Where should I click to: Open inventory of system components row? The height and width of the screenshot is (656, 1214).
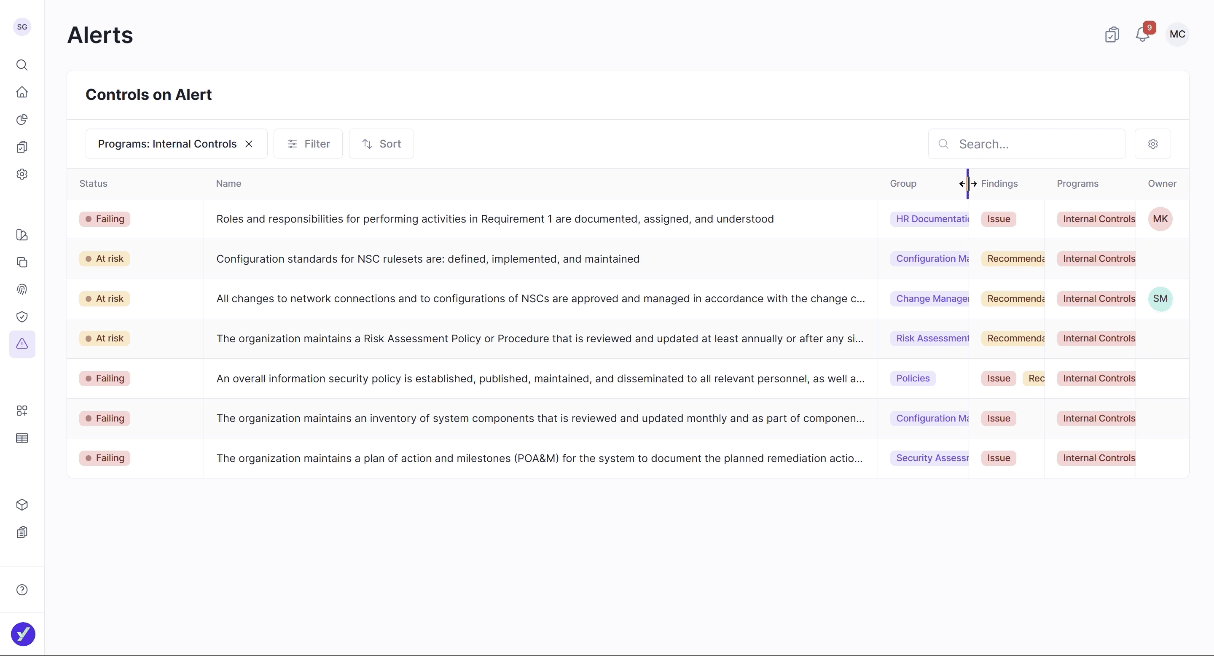coord(628,419)
